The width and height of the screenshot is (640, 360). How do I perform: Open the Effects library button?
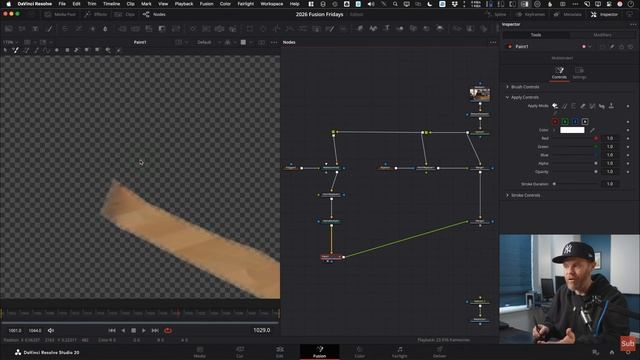click(96, 14)
